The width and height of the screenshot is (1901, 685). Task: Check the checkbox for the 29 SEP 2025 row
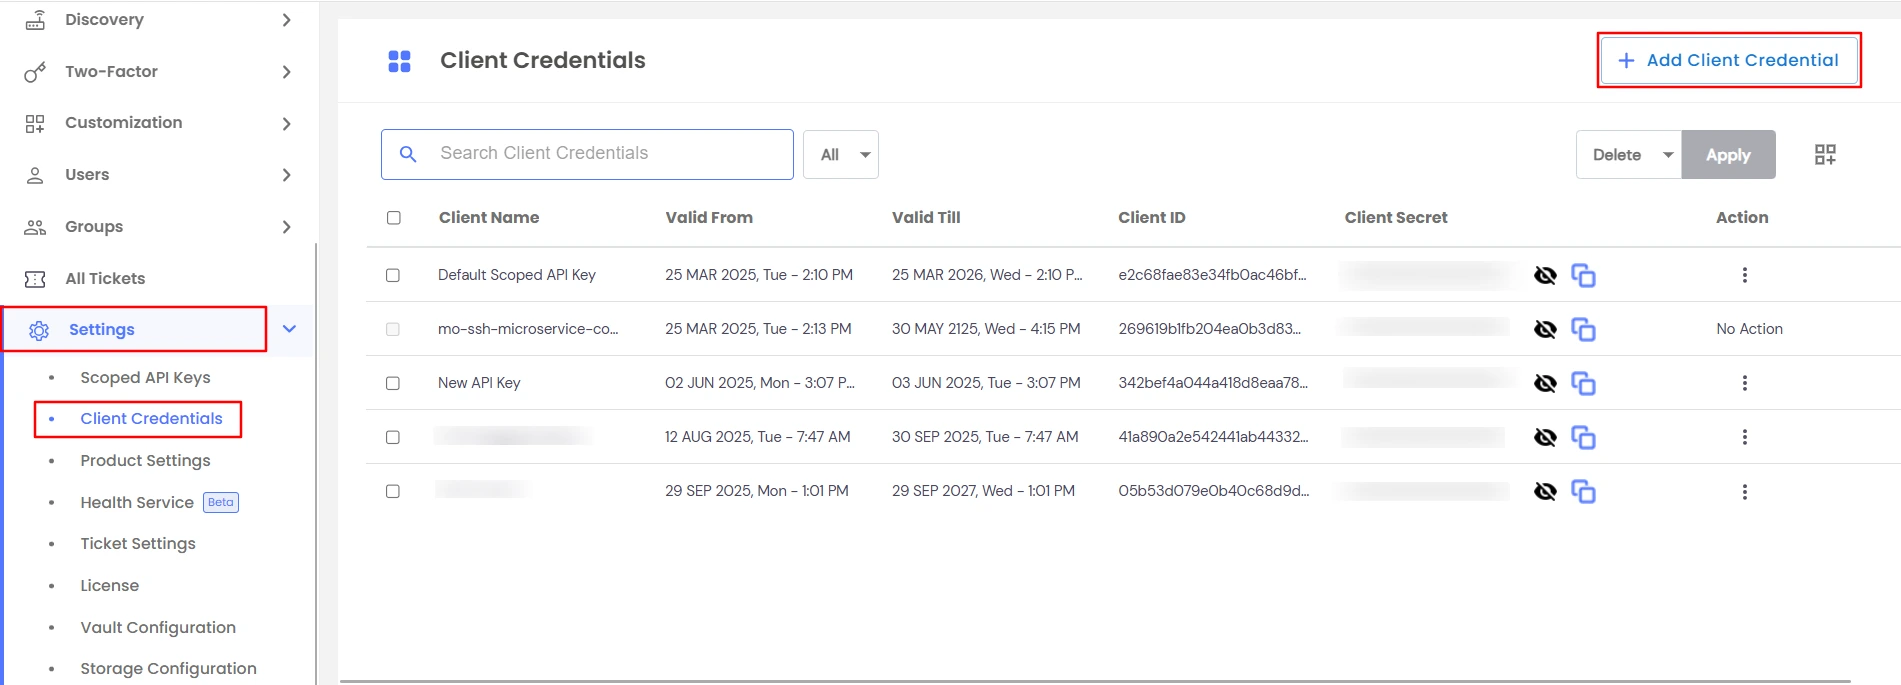click(393, 491)
